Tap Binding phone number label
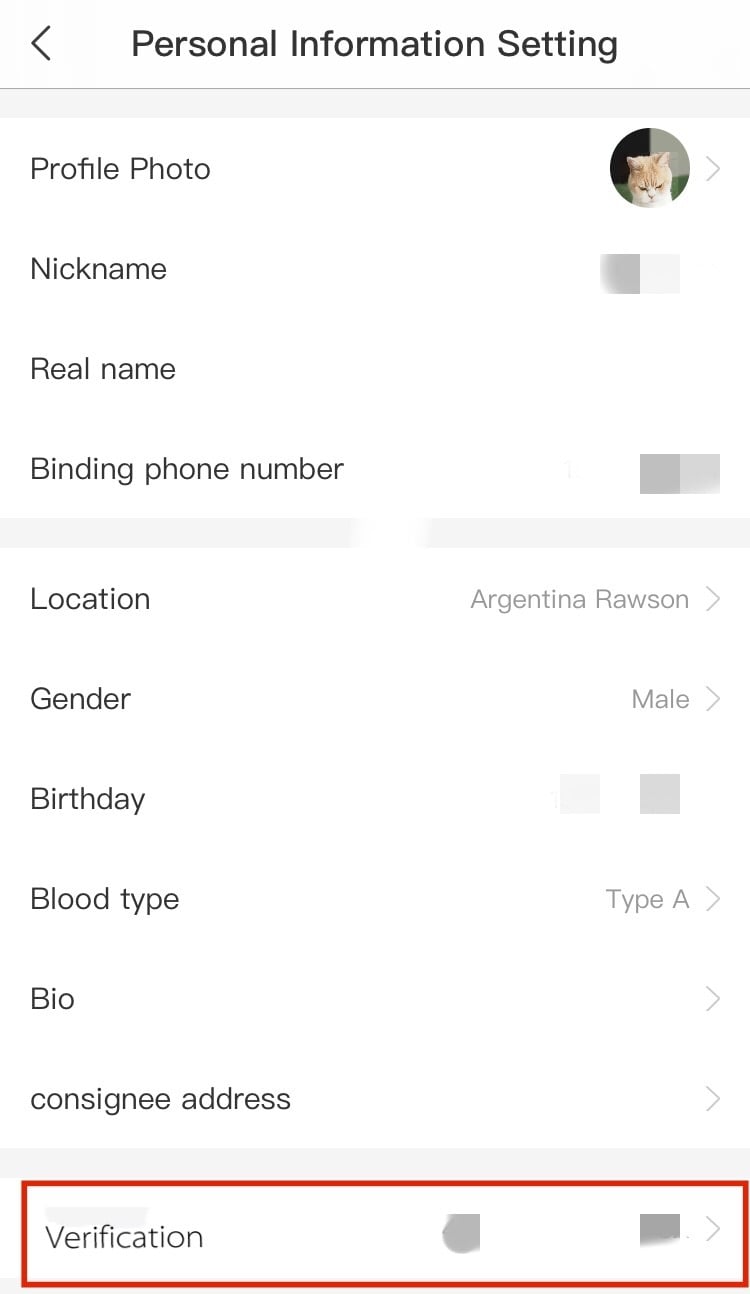The height and width of the screenshot is (1294, 750). point(187,469)
